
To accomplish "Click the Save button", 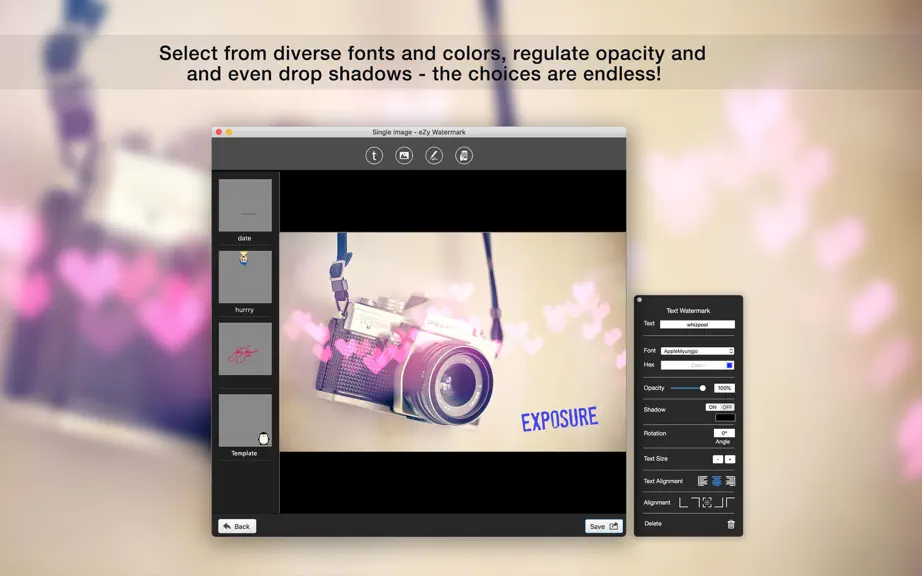I will pyautogui.click(x=603, y=526).
